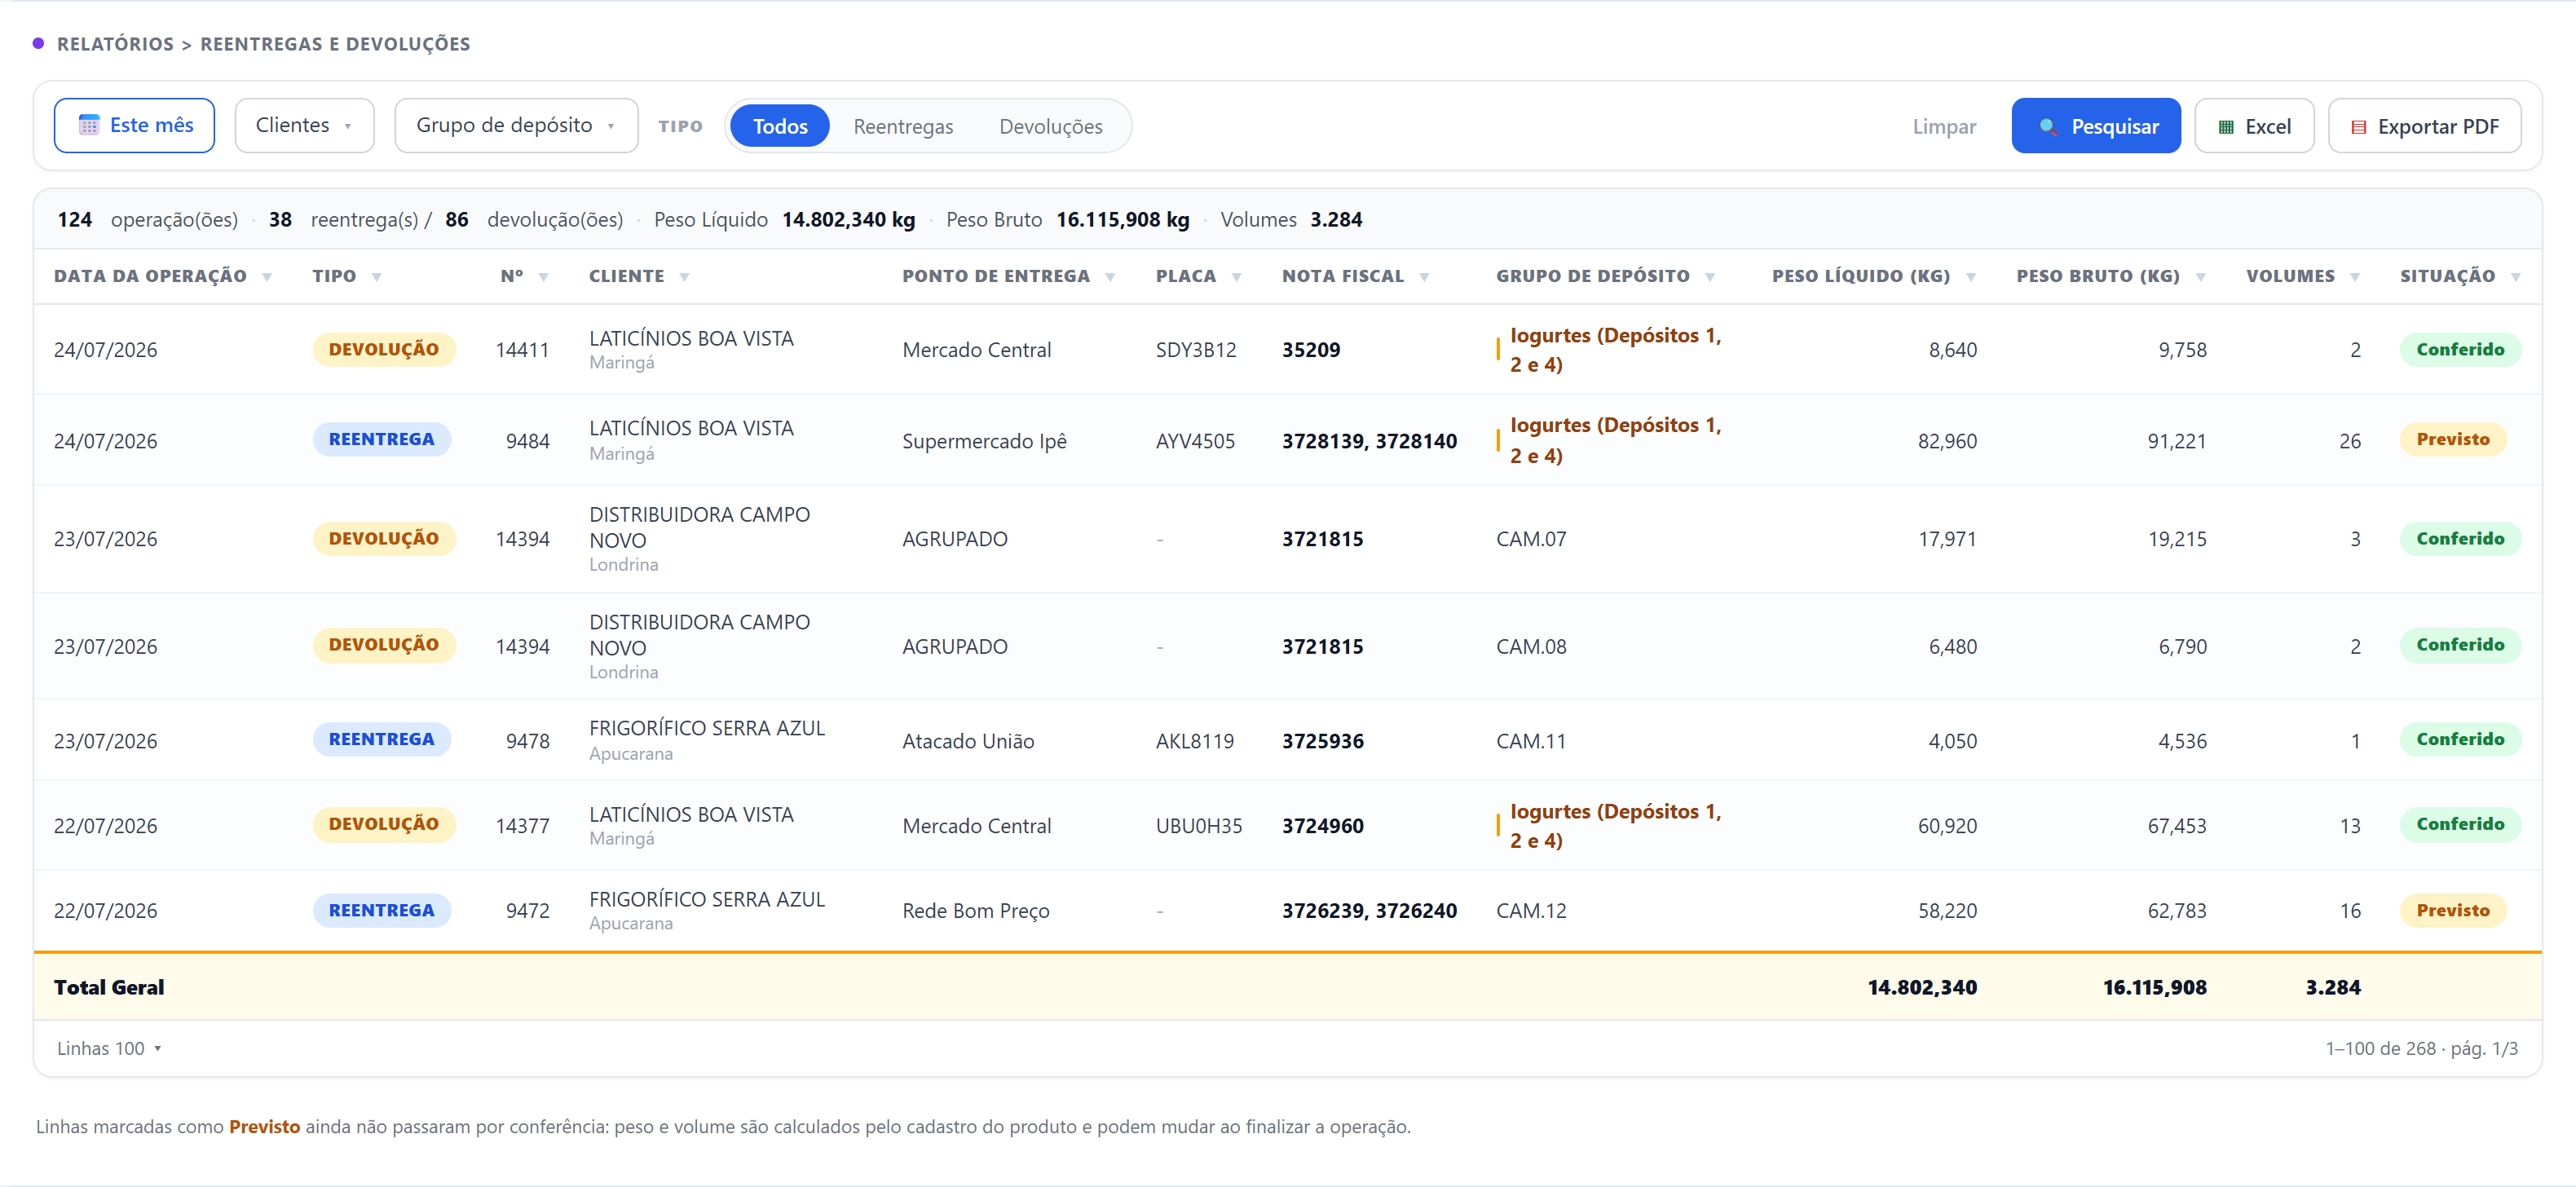
Task: Click DISTRIBUIDORA CAMPO NOVO on the CAM.07 row
Action: pos(699,527)
